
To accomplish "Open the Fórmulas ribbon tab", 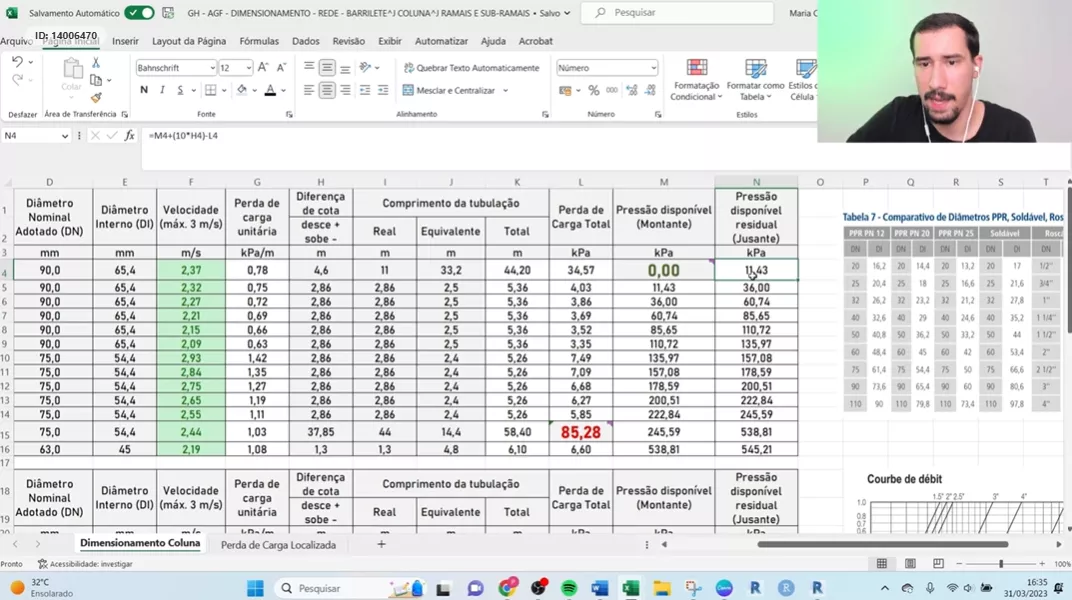I will tap(259, 41).
